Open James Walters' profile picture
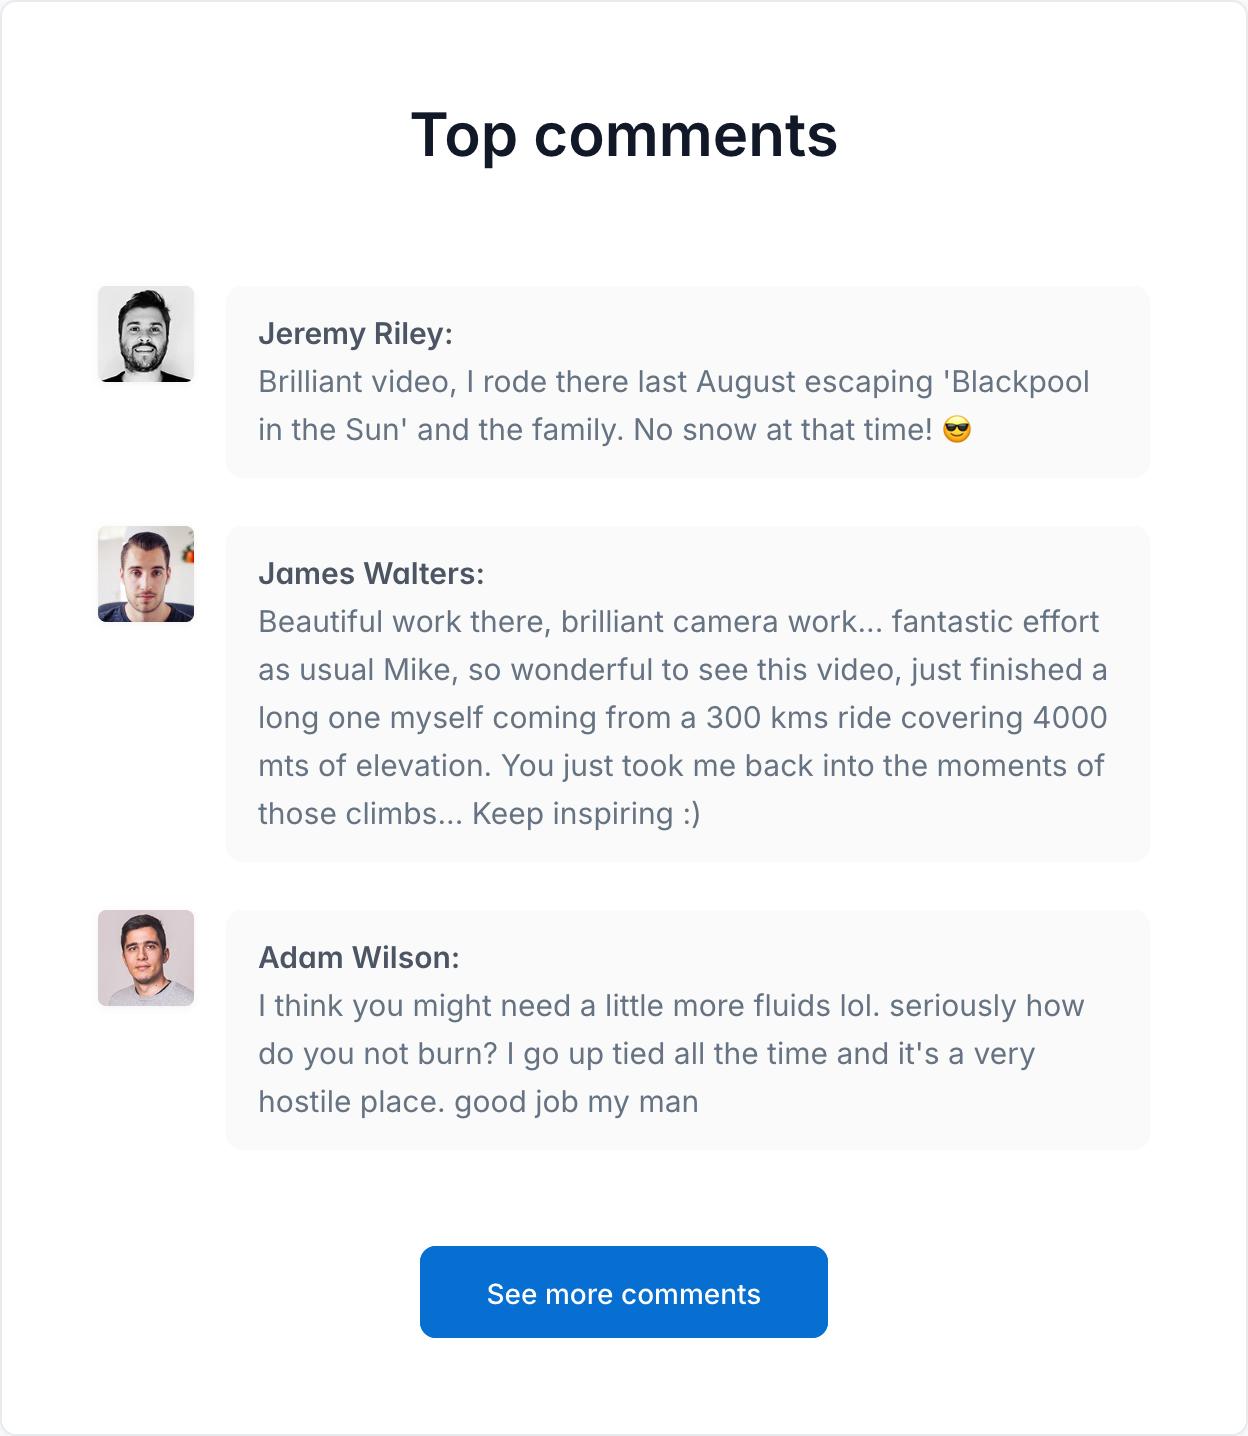 146,574
